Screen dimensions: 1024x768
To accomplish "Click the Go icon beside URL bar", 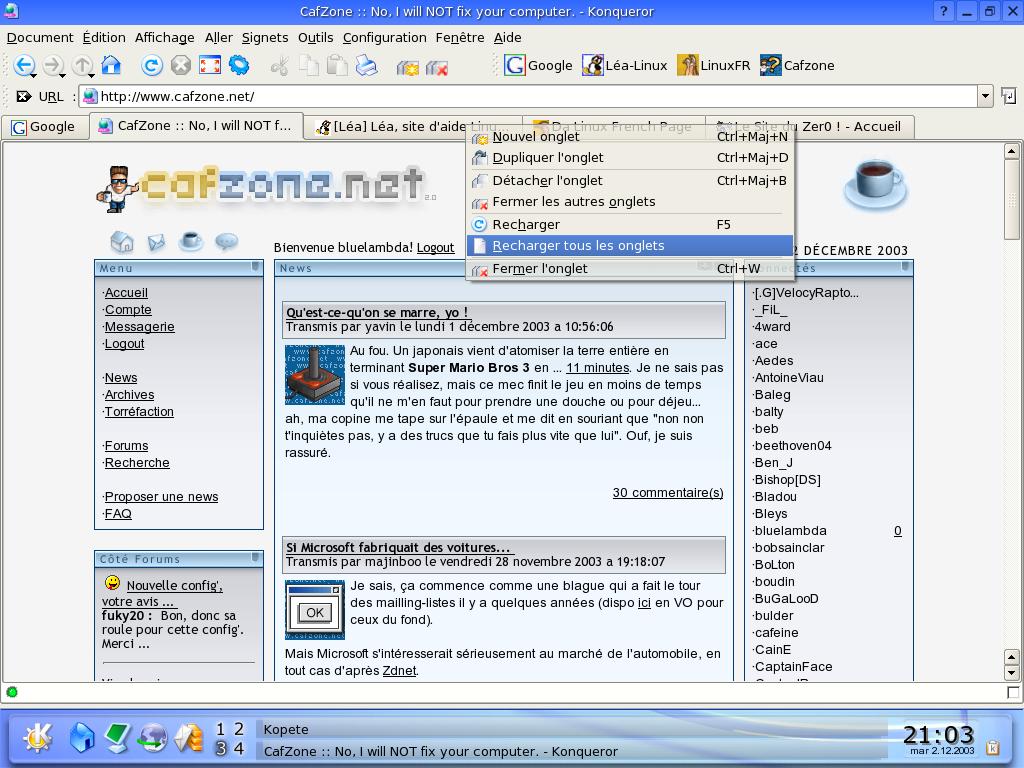I will coord(1008,97).
